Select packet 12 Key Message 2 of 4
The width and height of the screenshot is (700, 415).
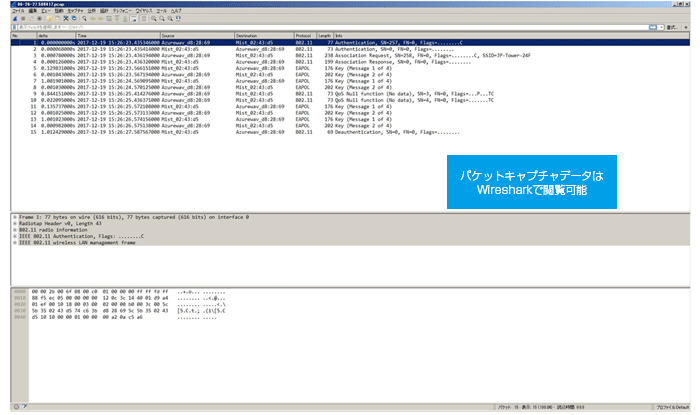[x=350, y=113]
